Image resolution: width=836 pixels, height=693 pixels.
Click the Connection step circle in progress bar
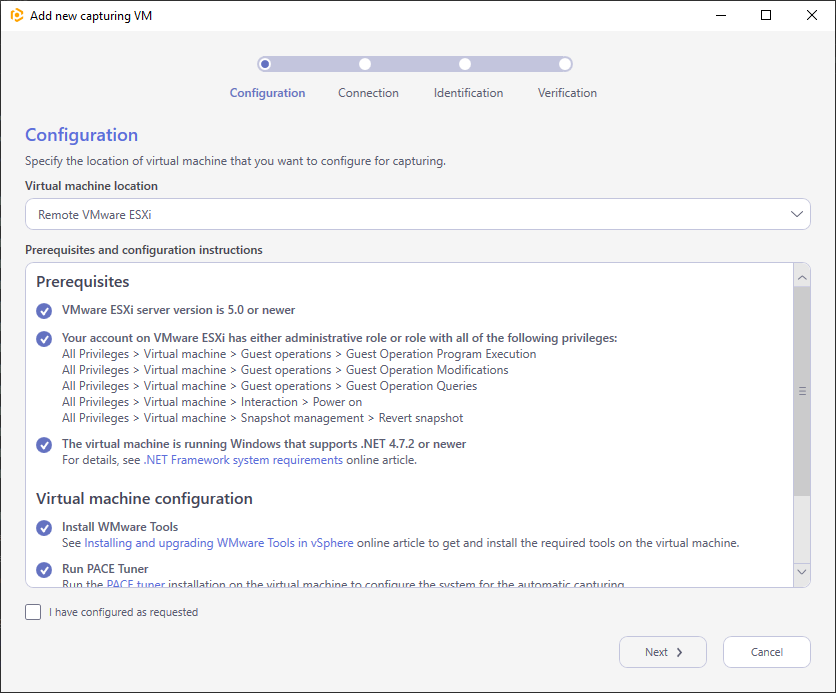[365, 64]
